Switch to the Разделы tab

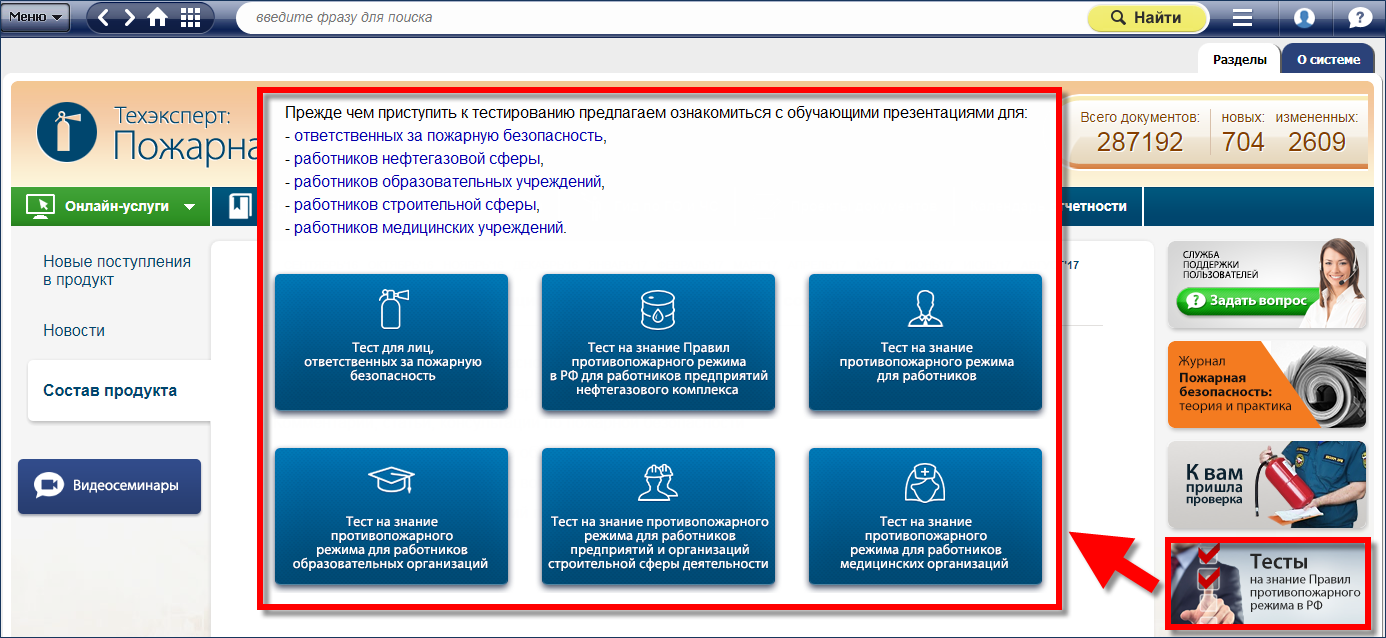tap(1239, 59)
